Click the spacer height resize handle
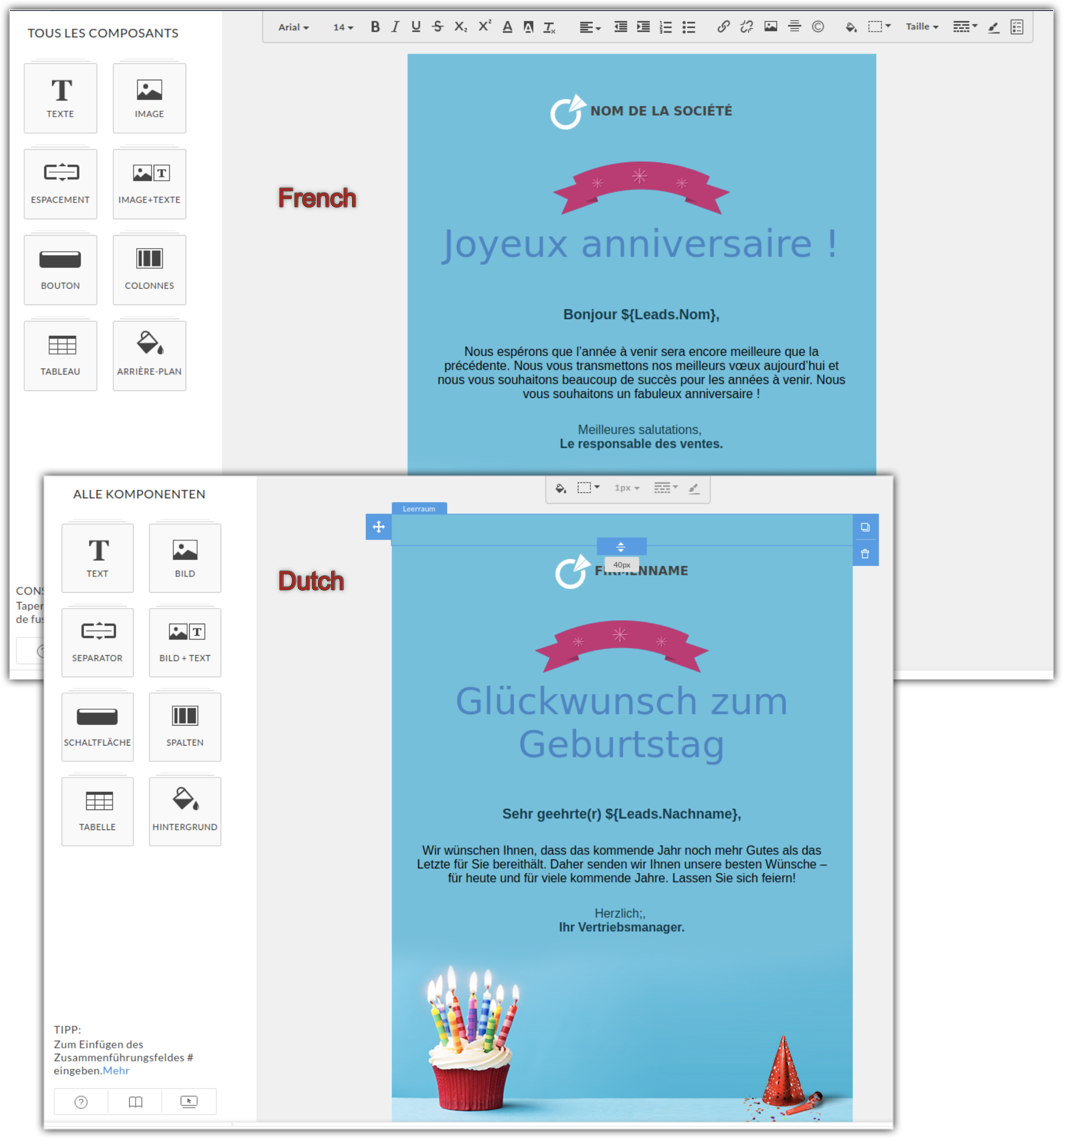Image resolution: width=1082 pixels, height=1148 pixels. (621, 547)
